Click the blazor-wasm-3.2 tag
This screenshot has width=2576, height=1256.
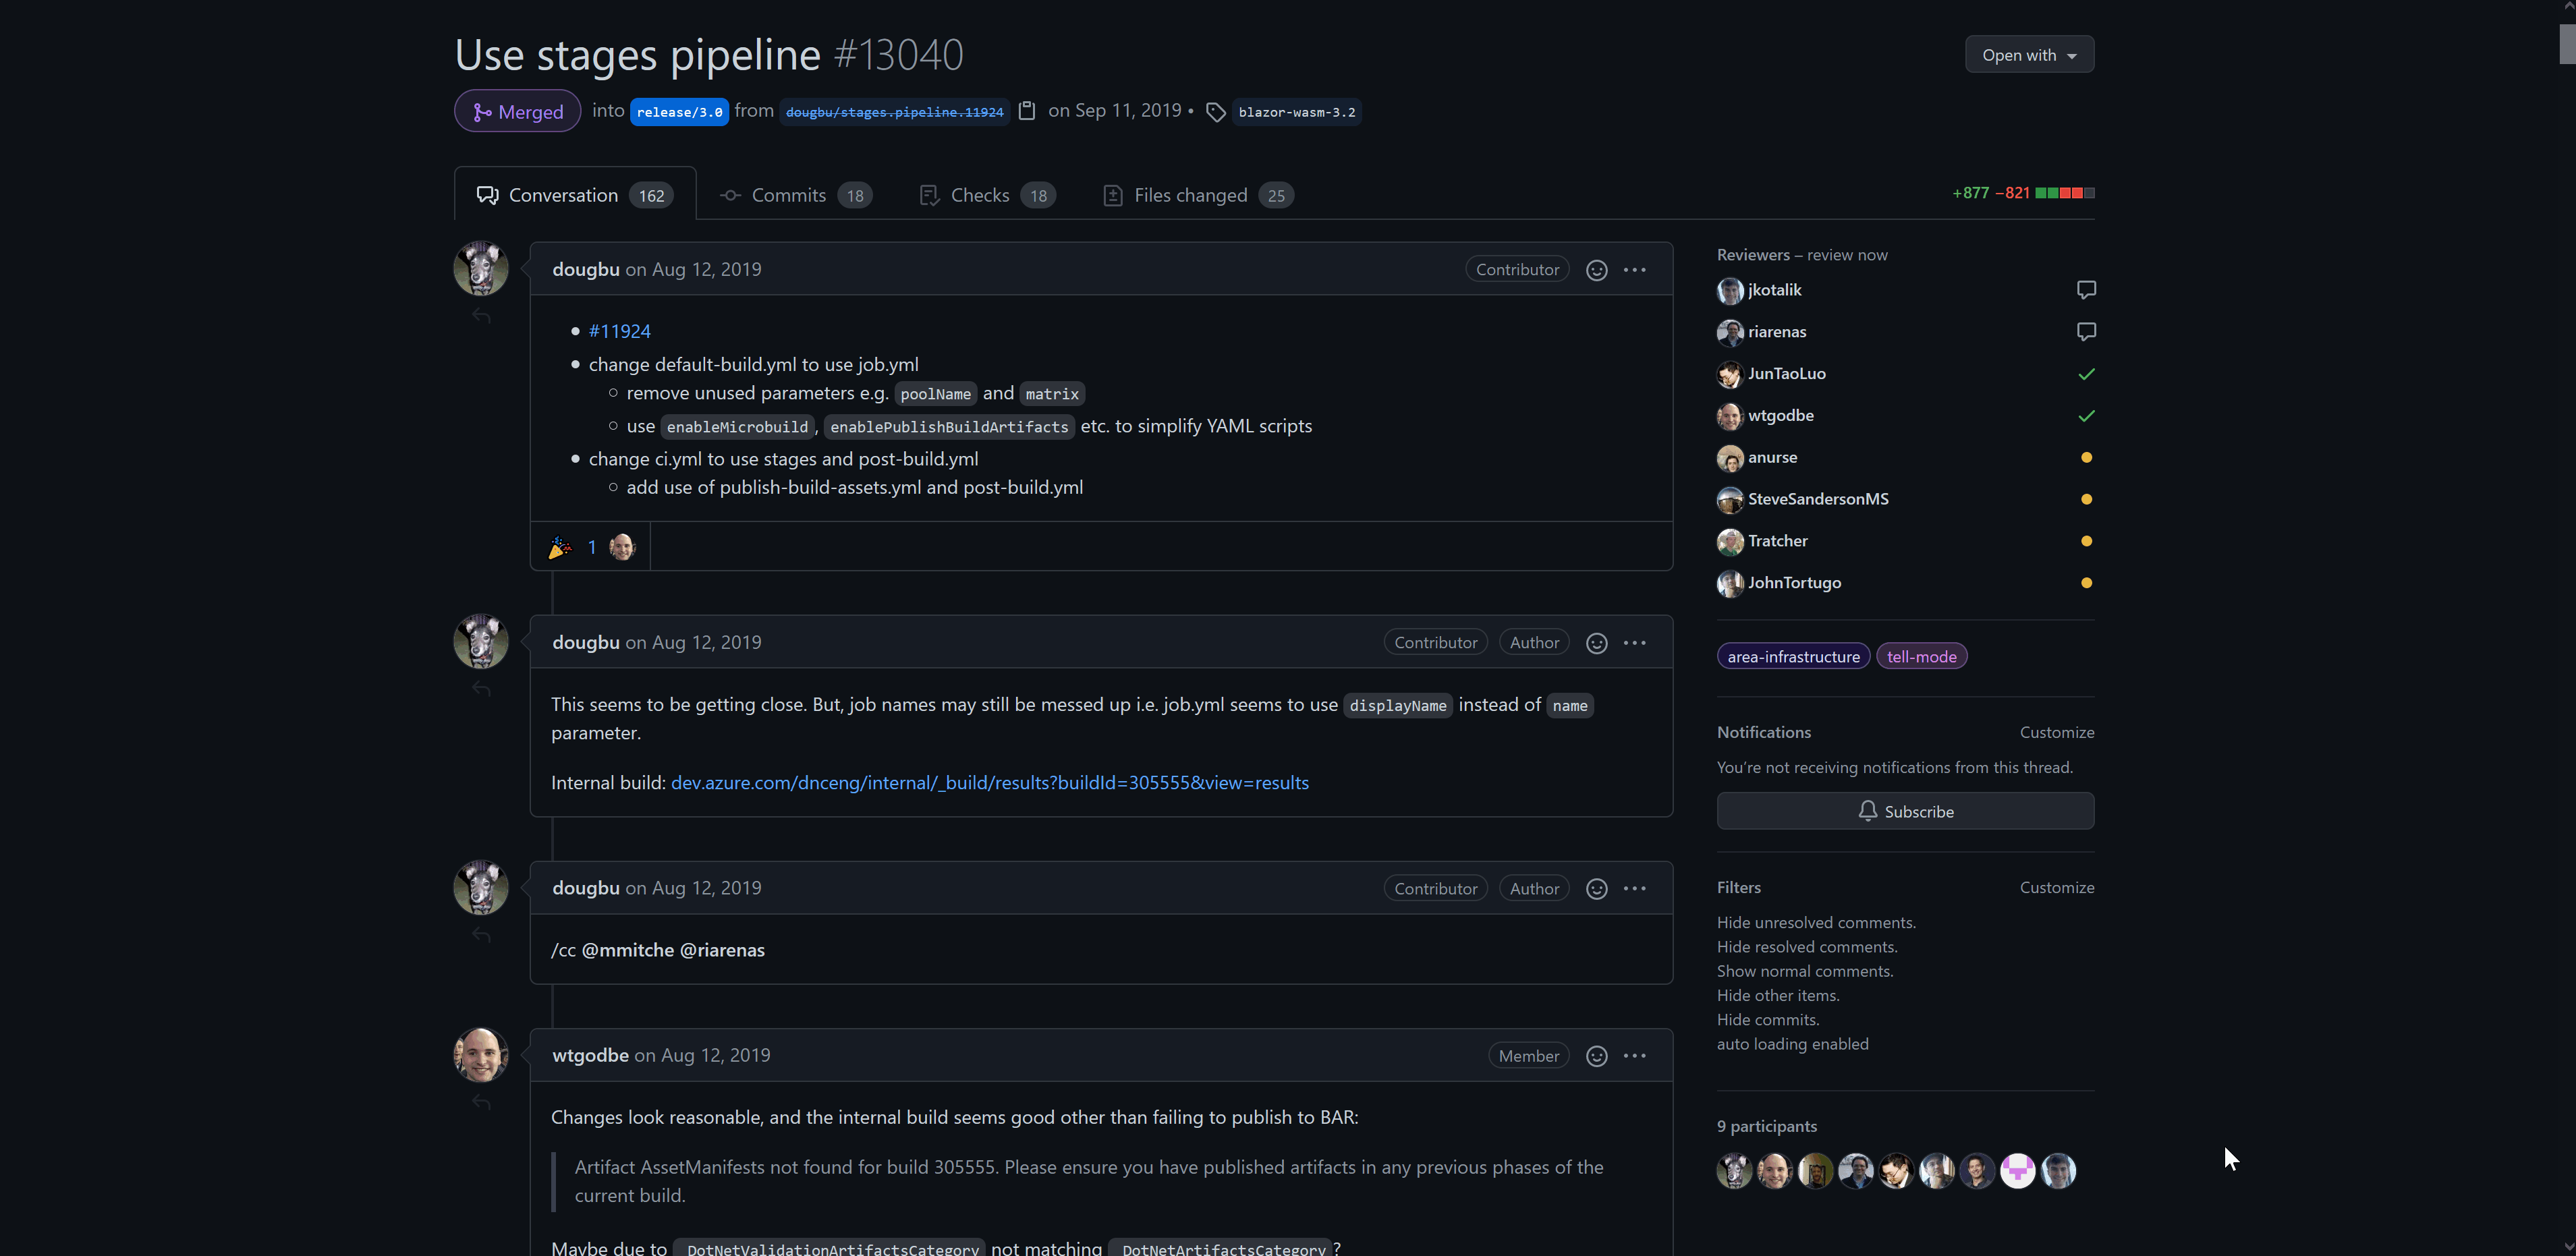coord(1296,112)
